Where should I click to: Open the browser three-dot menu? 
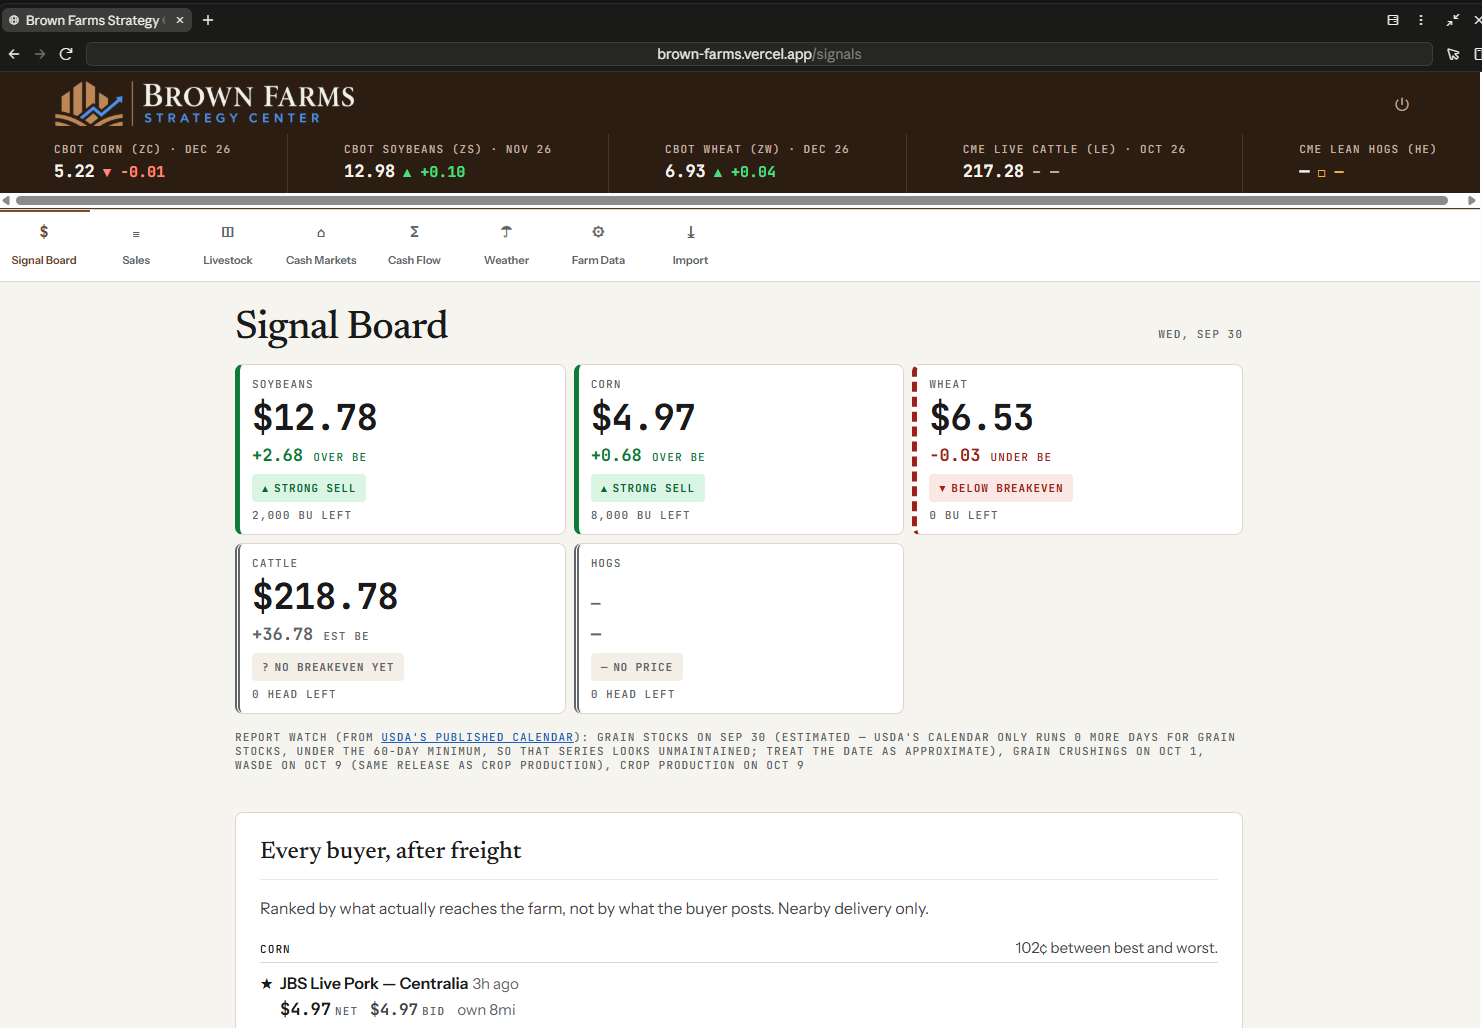(1421, 20)
